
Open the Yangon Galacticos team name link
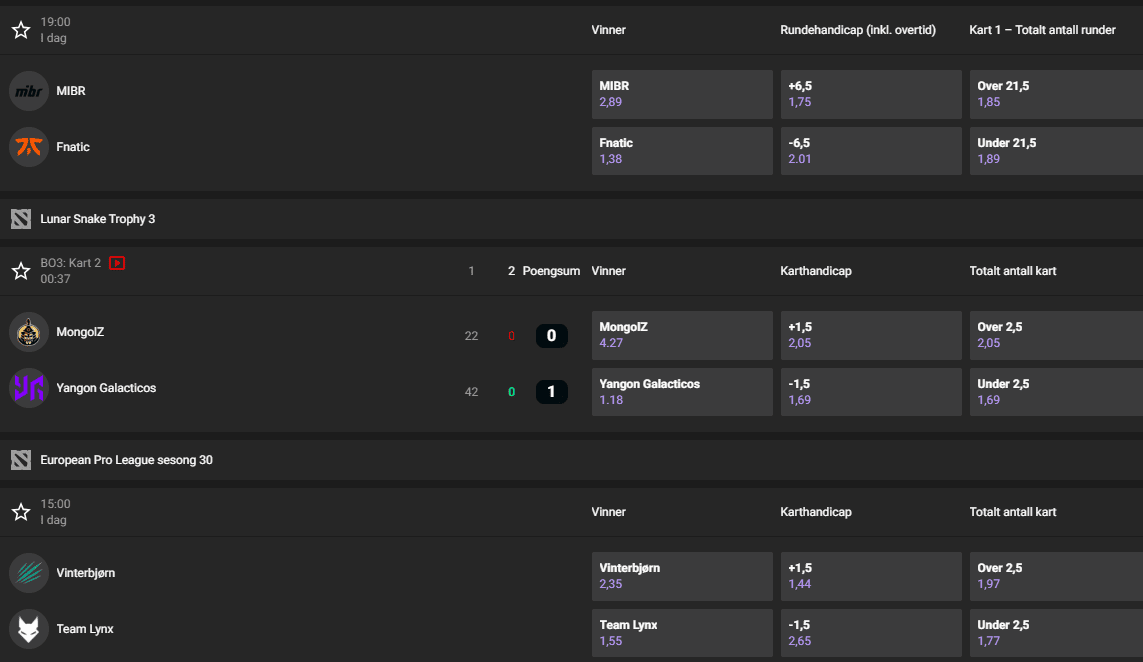(x=106, y=388)
